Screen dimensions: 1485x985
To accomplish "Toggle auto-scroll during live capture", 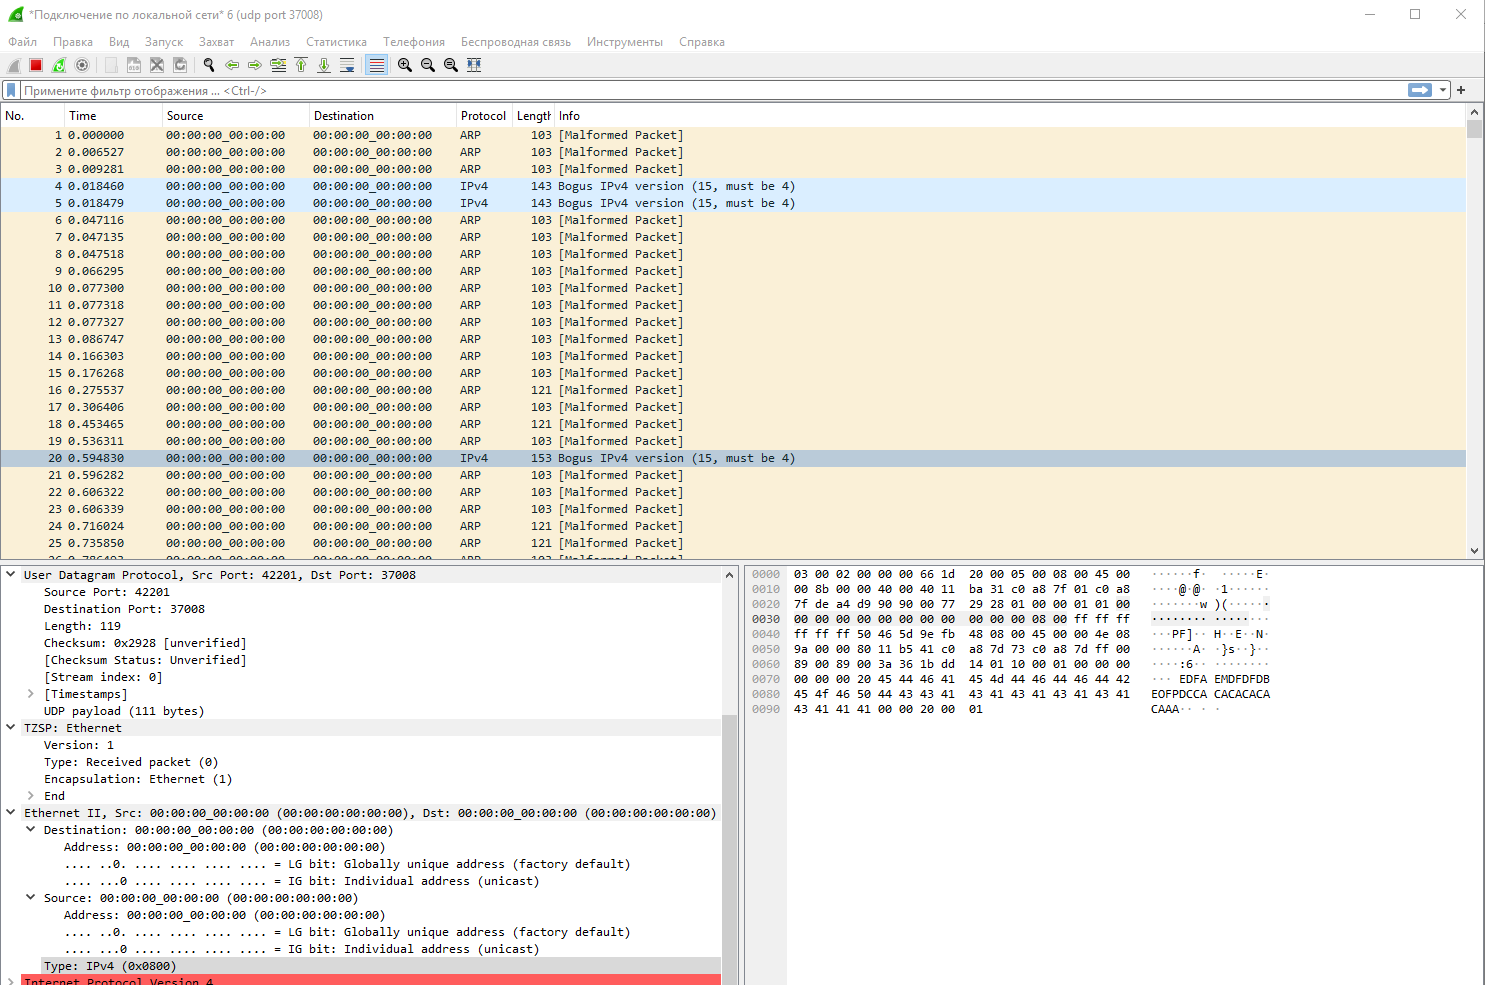I will (x=347, y=65).
